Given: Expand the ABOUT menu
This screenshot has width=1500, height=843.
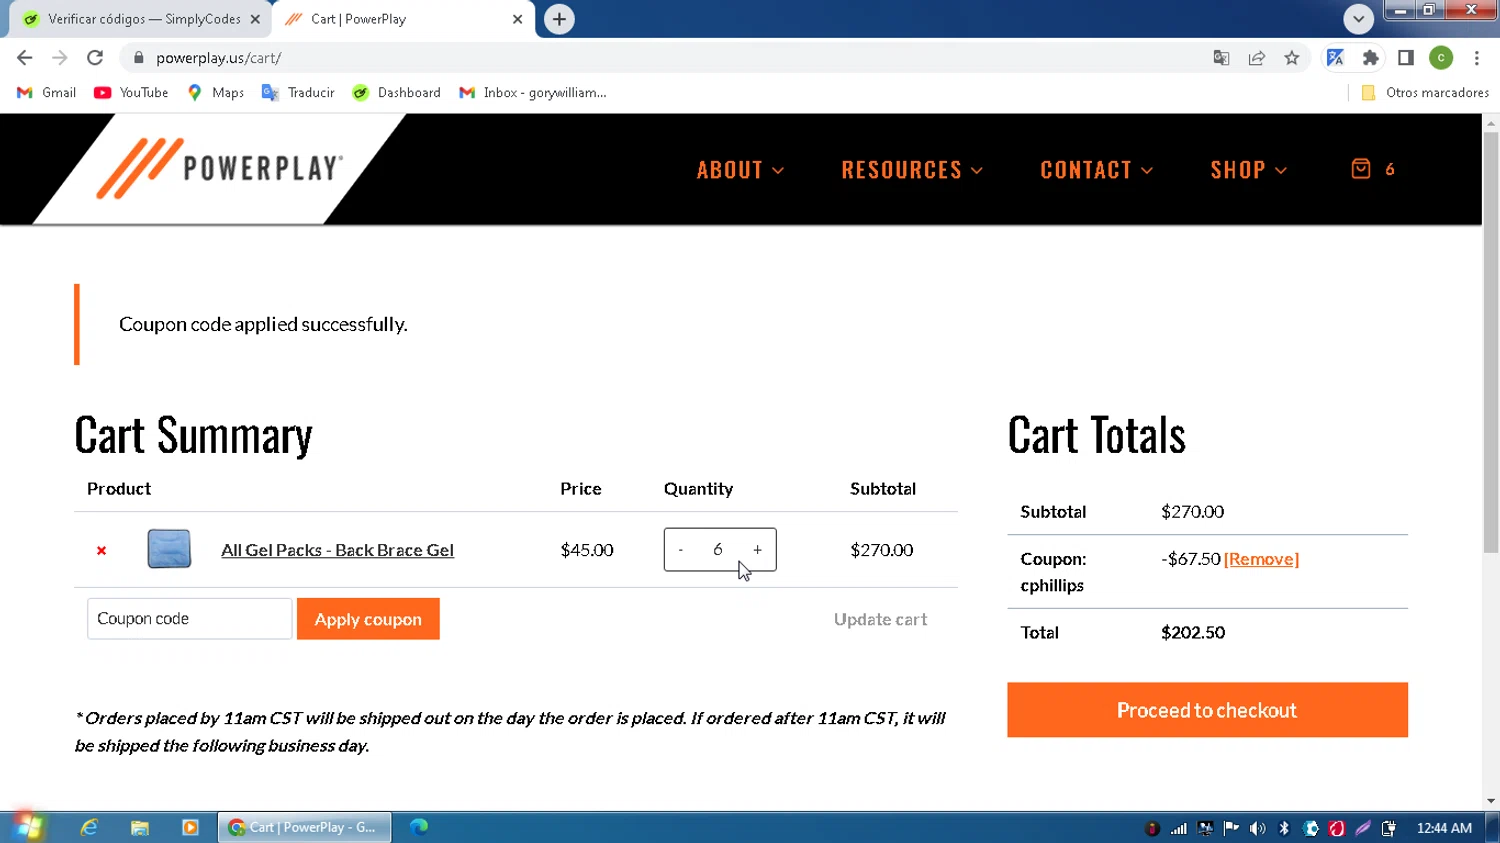Looking at the screenshot, I should 740,170.
